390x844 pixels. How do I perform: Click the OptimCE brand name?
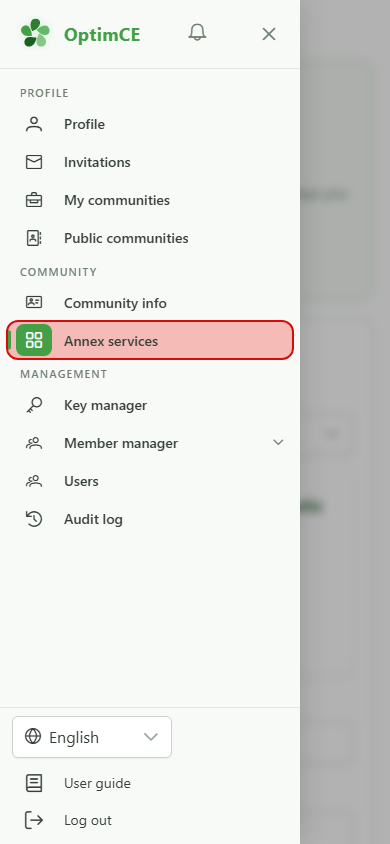coord(102,34)
